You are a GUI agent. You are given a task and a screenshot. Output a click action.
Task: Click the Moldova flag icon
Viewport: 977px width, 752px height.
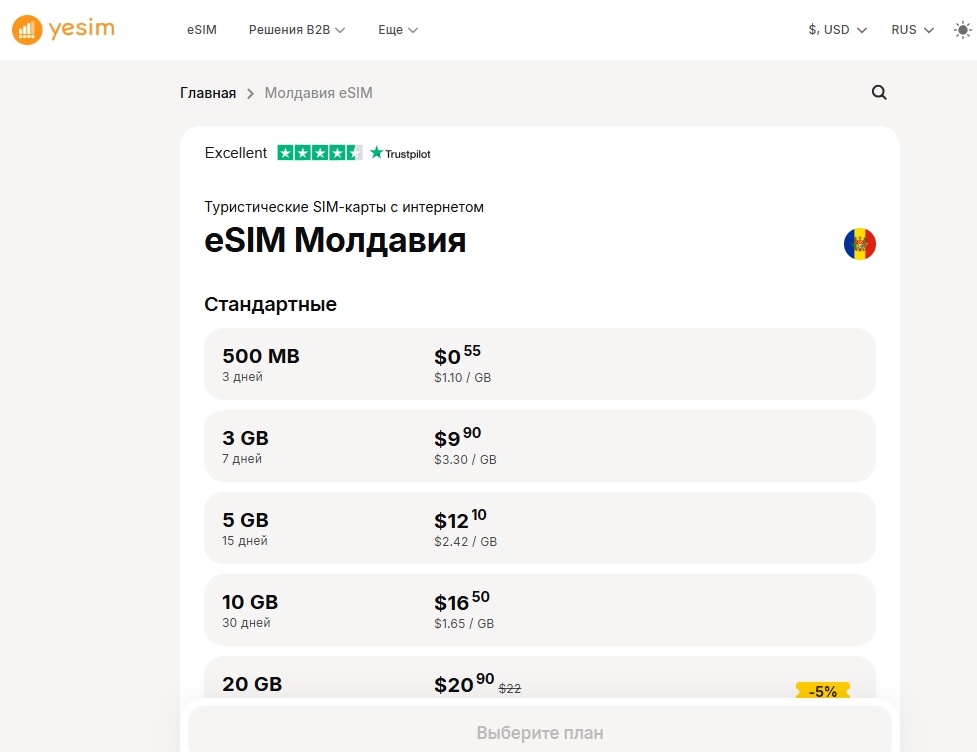[858, 242]
